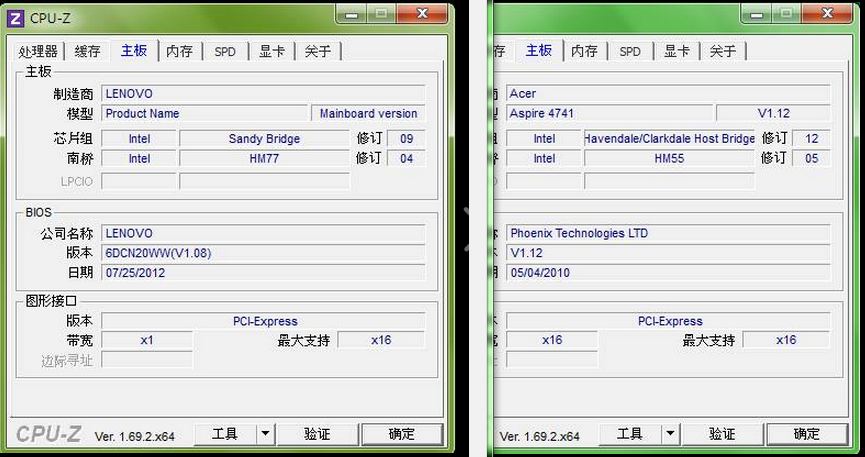
Task: Click the Sandy Bridge chipset field
Action: (x=264, y=139)
